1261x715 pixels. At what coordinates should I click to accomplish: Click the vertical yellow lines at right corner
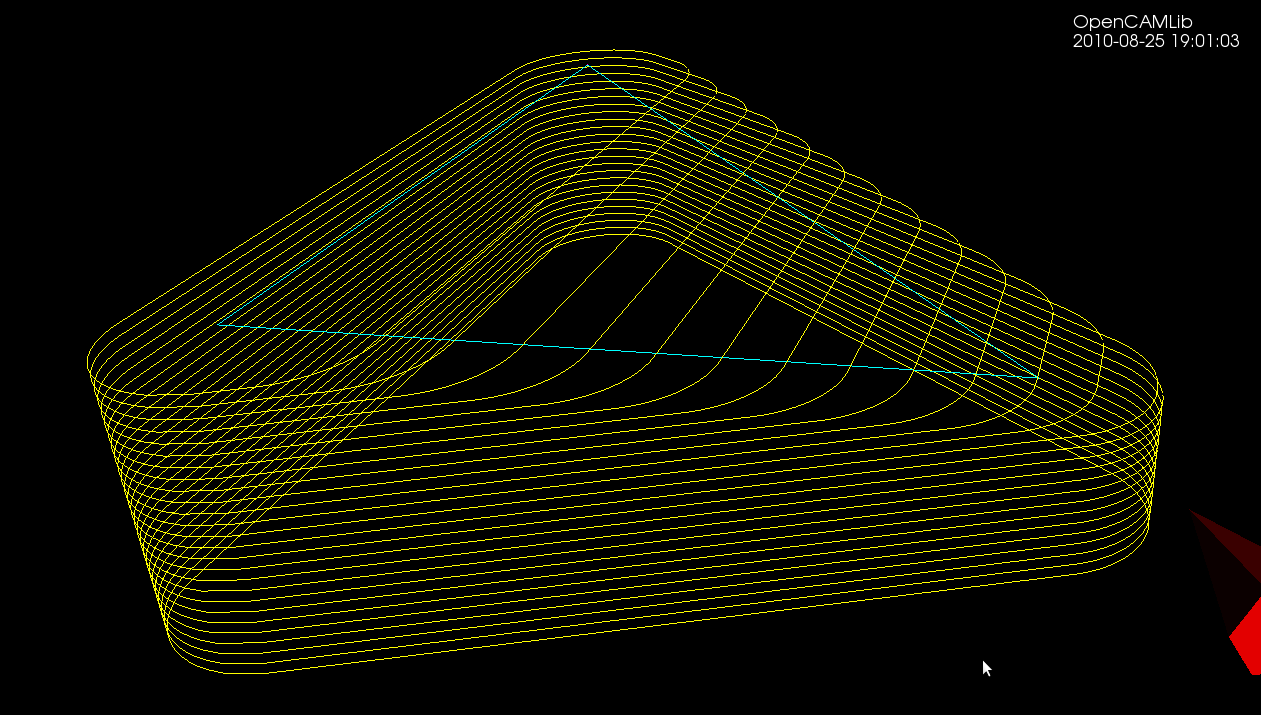pos(1155,460)
